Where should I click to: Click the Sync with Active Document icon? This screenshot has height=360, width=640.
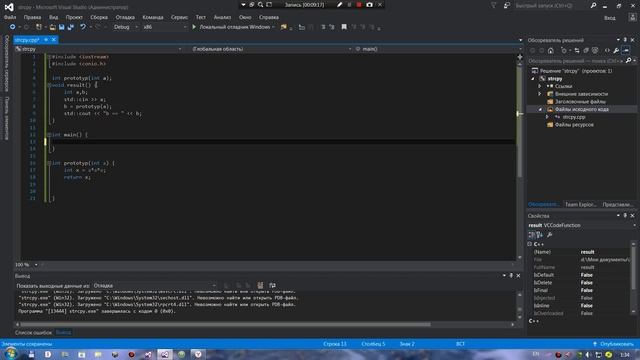(577, 51)
